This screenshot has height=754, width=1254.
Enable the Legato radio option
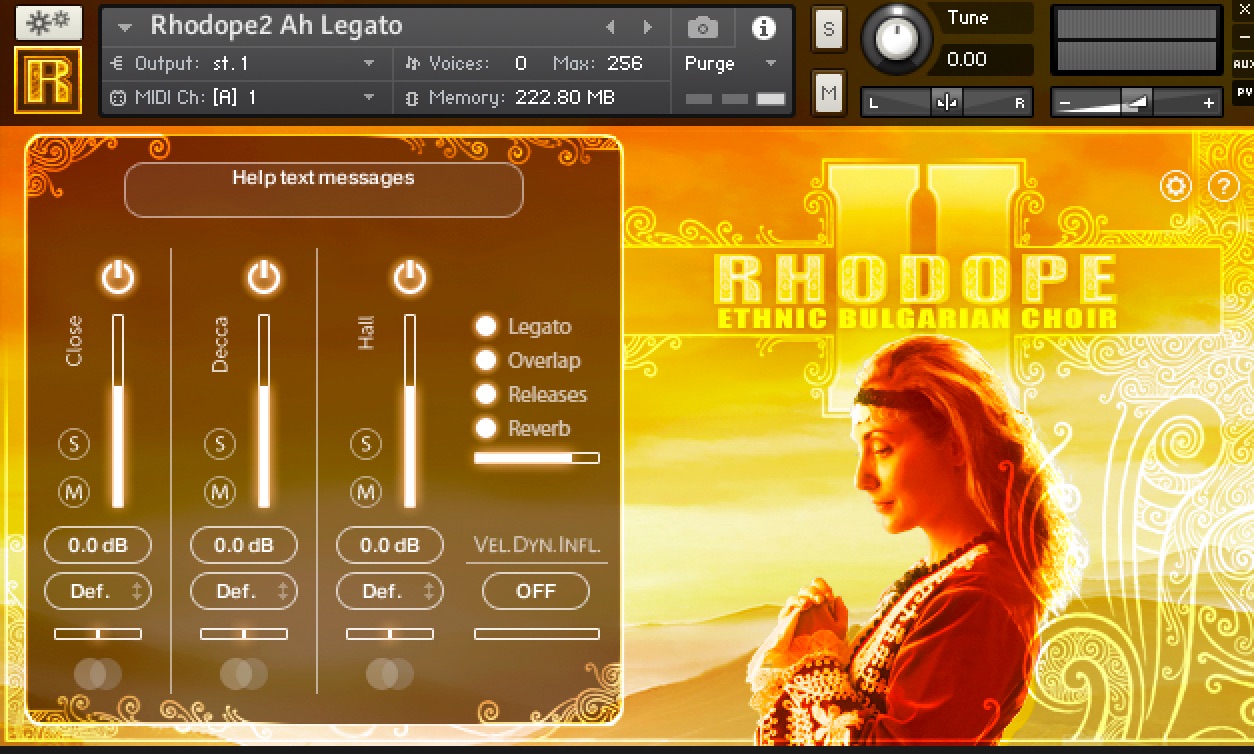tap(487, 327)
